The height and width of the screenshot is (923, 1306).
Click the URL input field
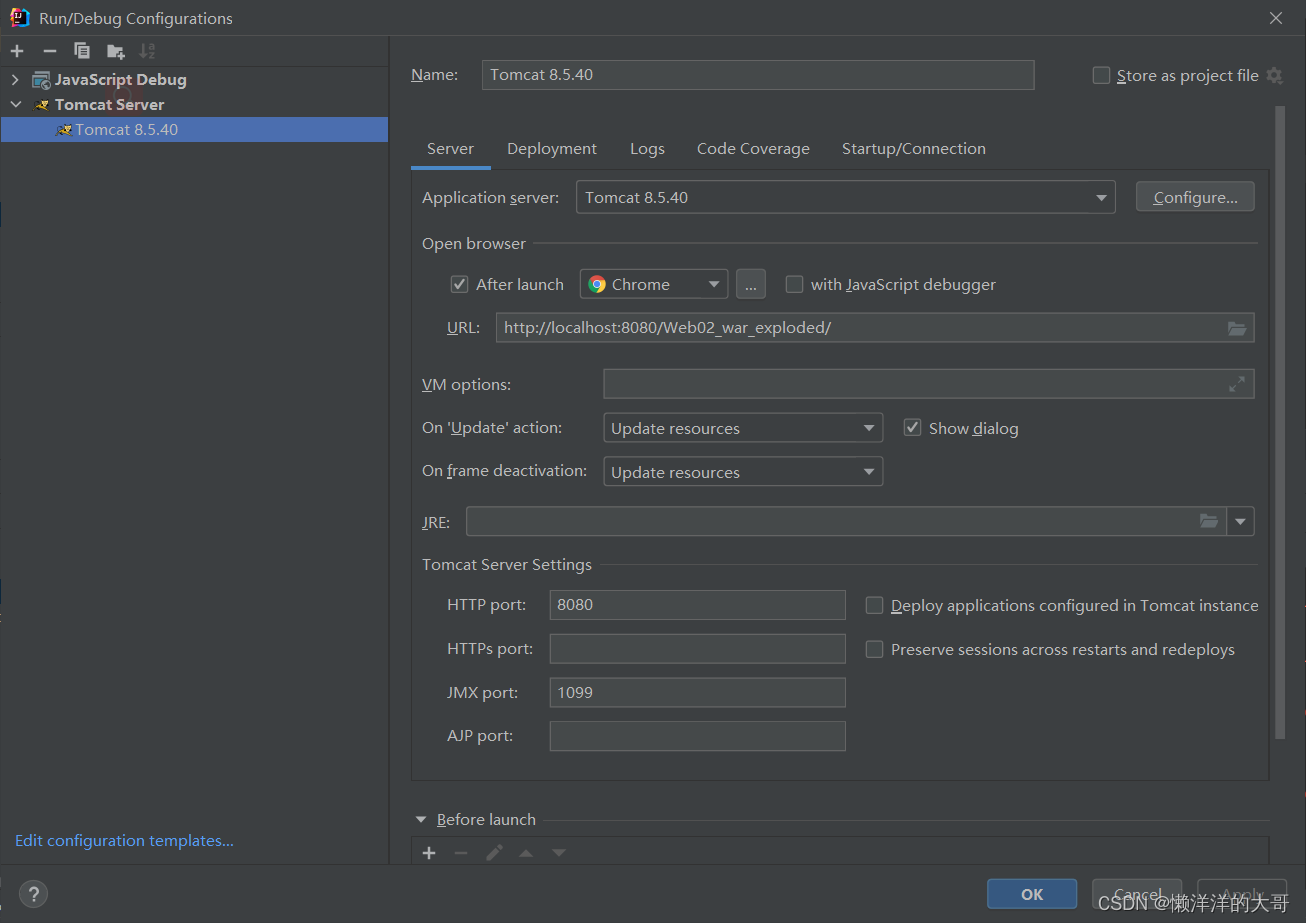click(x=875, y=328)
